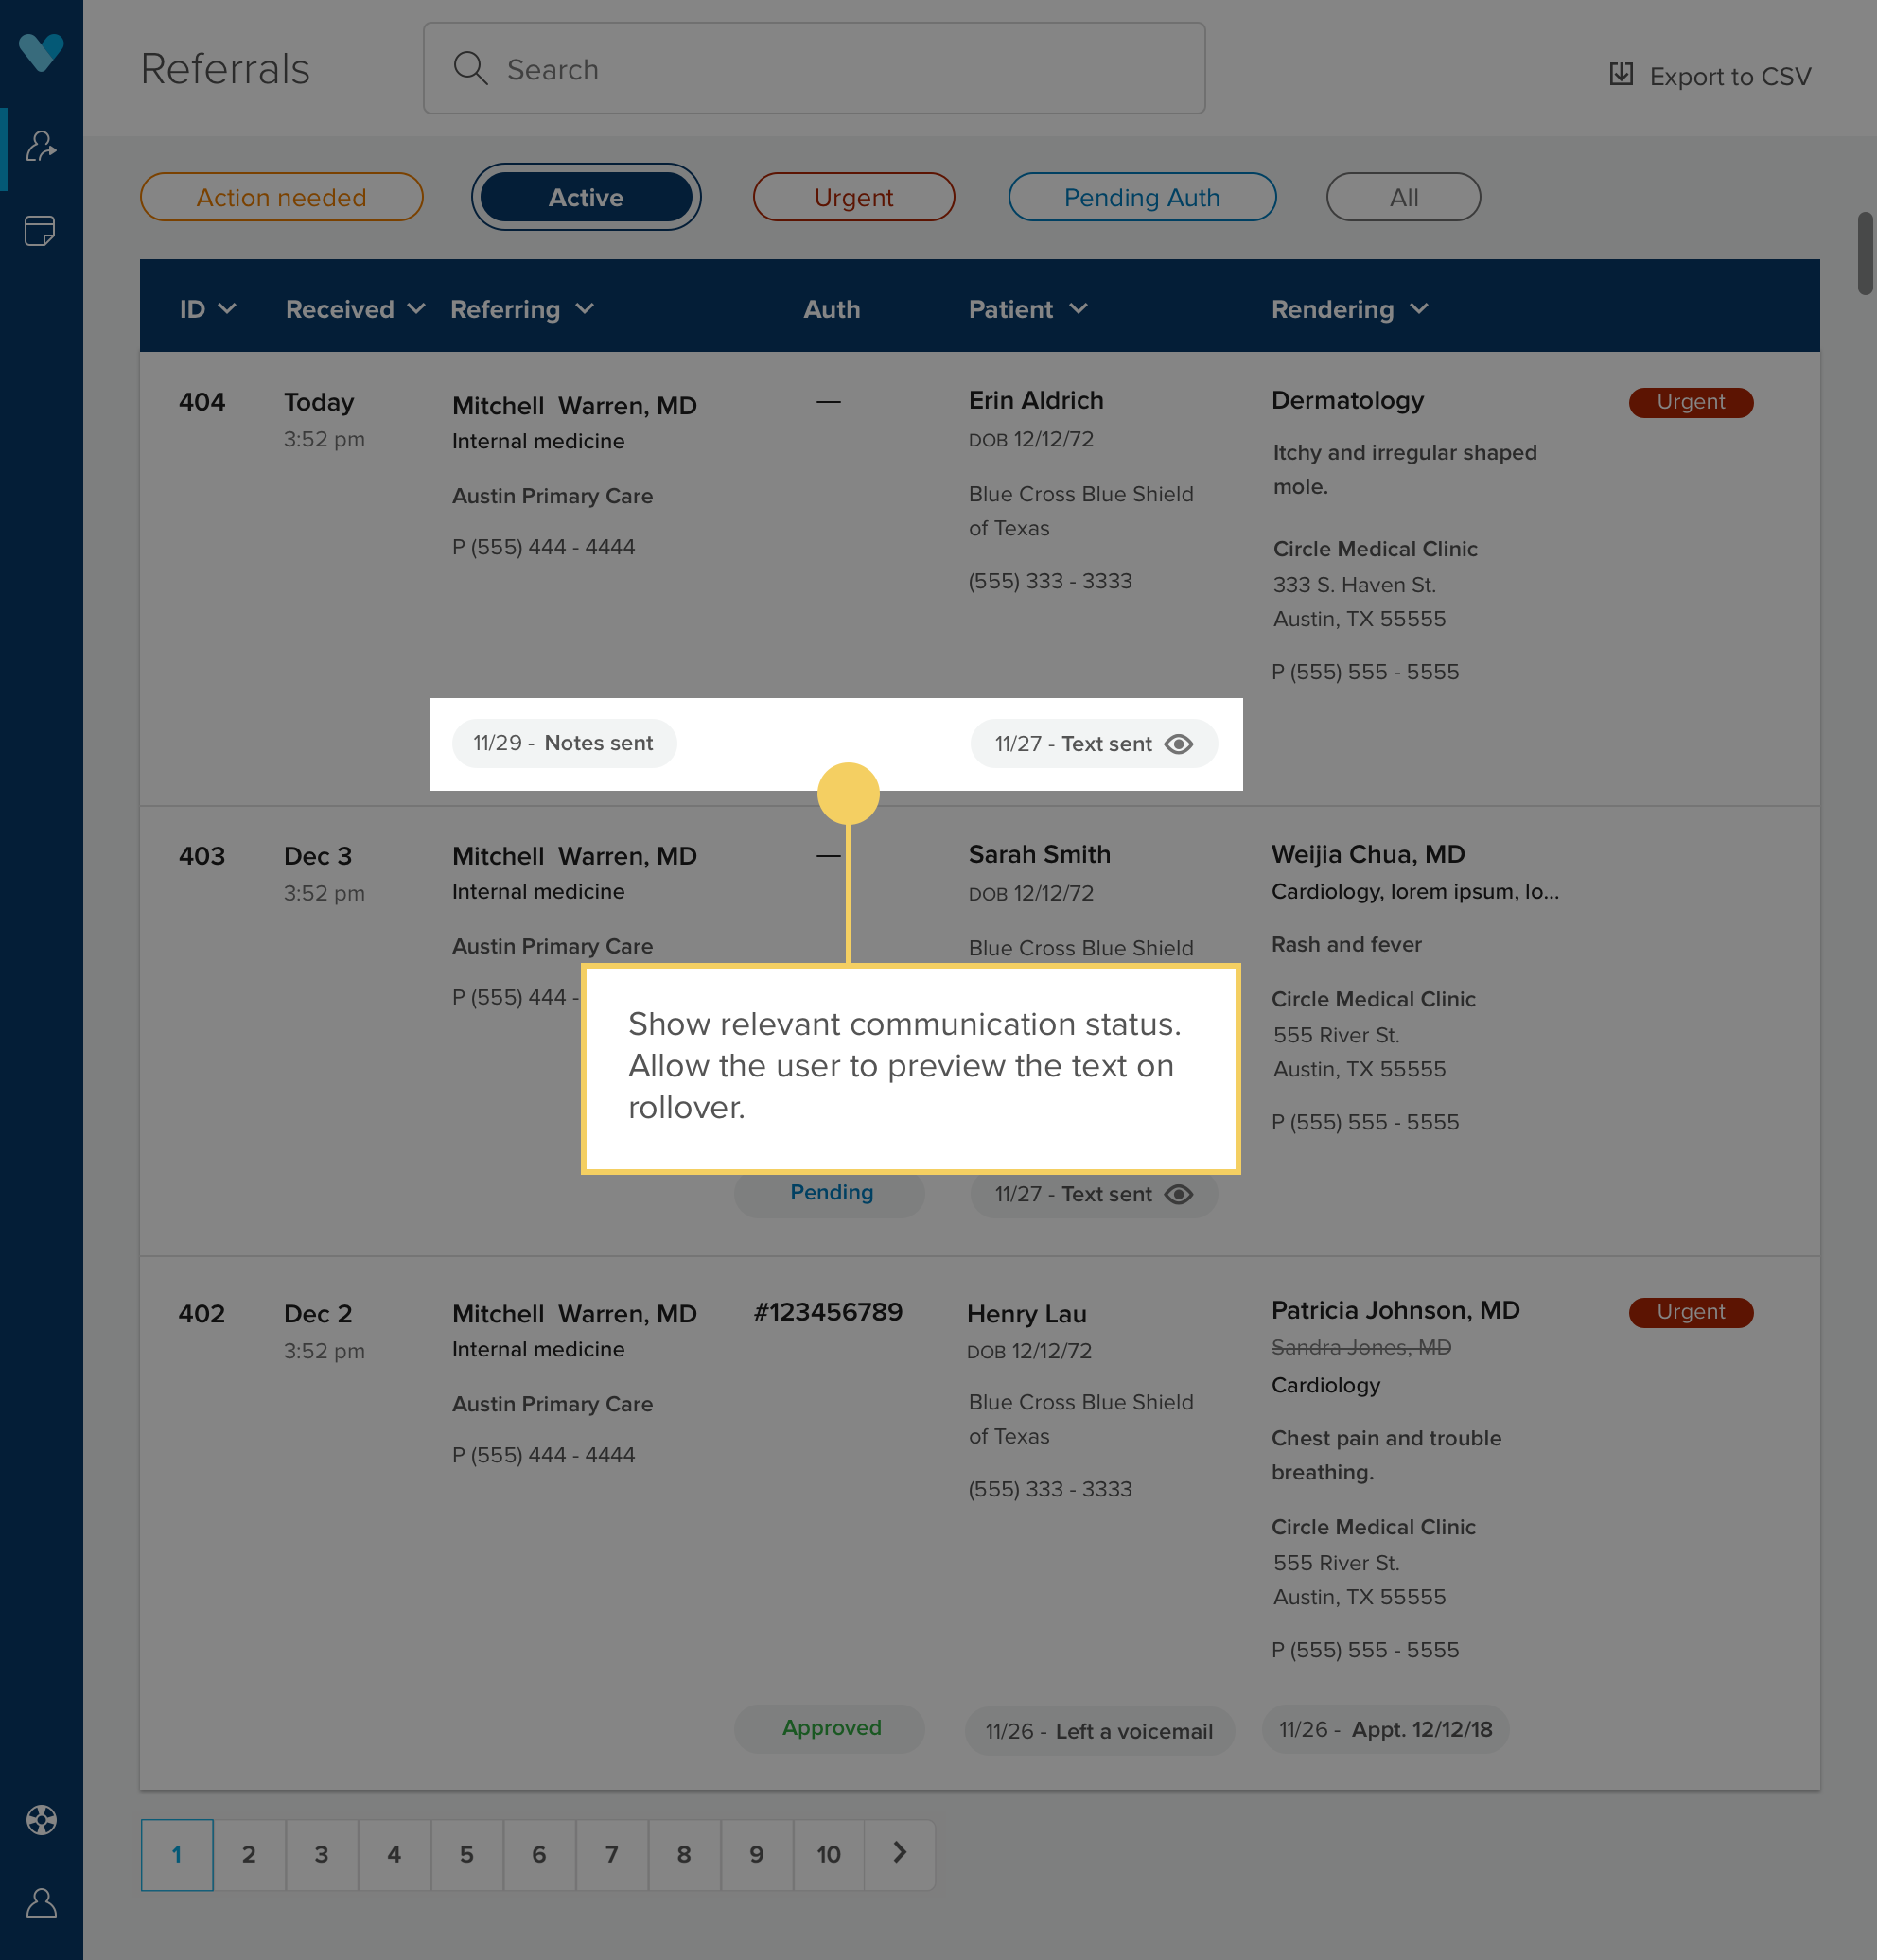Screen dimensions: 1877x1960
Task: Open the user profile sidebar icon
Action: pos(41,1903)
